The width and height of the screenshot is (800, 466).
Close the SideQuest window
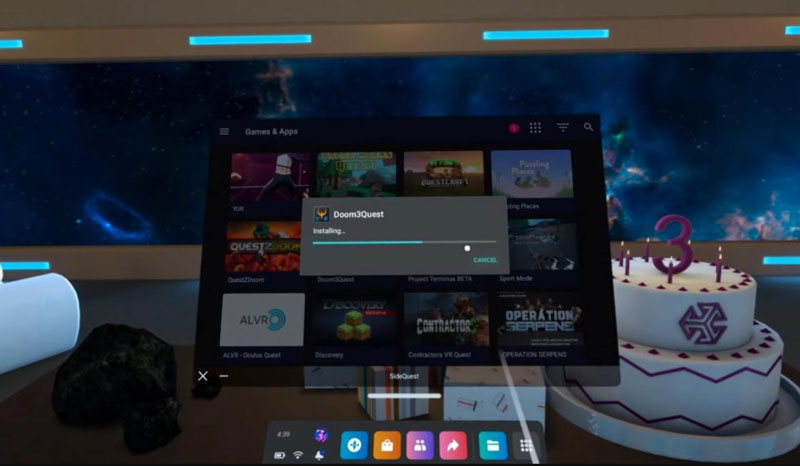(x=203, y=376)
